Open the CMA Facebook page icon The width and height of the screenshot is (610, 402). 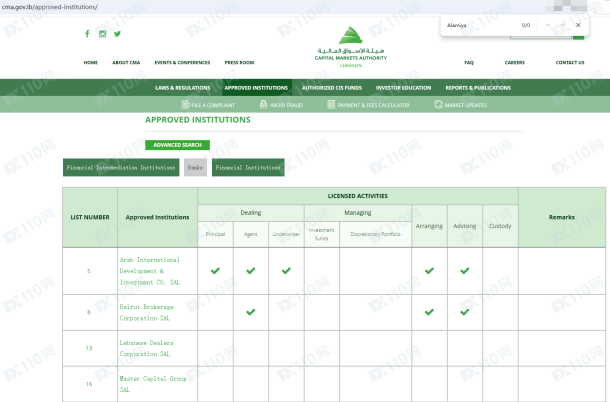pos(87,34)
